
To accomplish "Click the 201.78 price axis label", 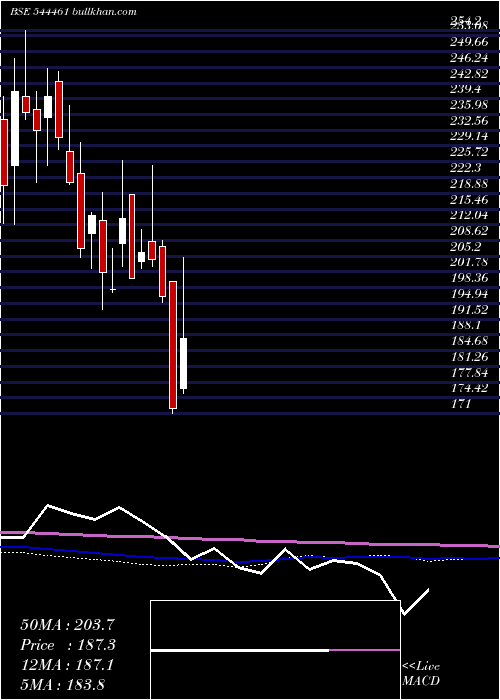I will point(469,262).
